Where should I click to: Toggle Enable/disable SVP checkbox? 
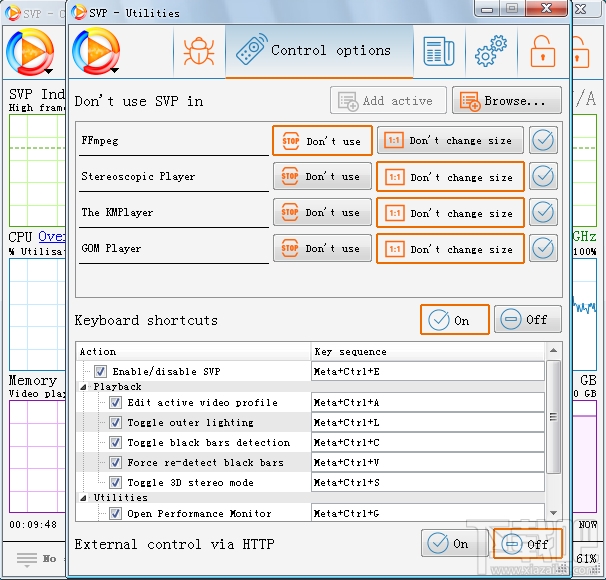click(101, 372)
